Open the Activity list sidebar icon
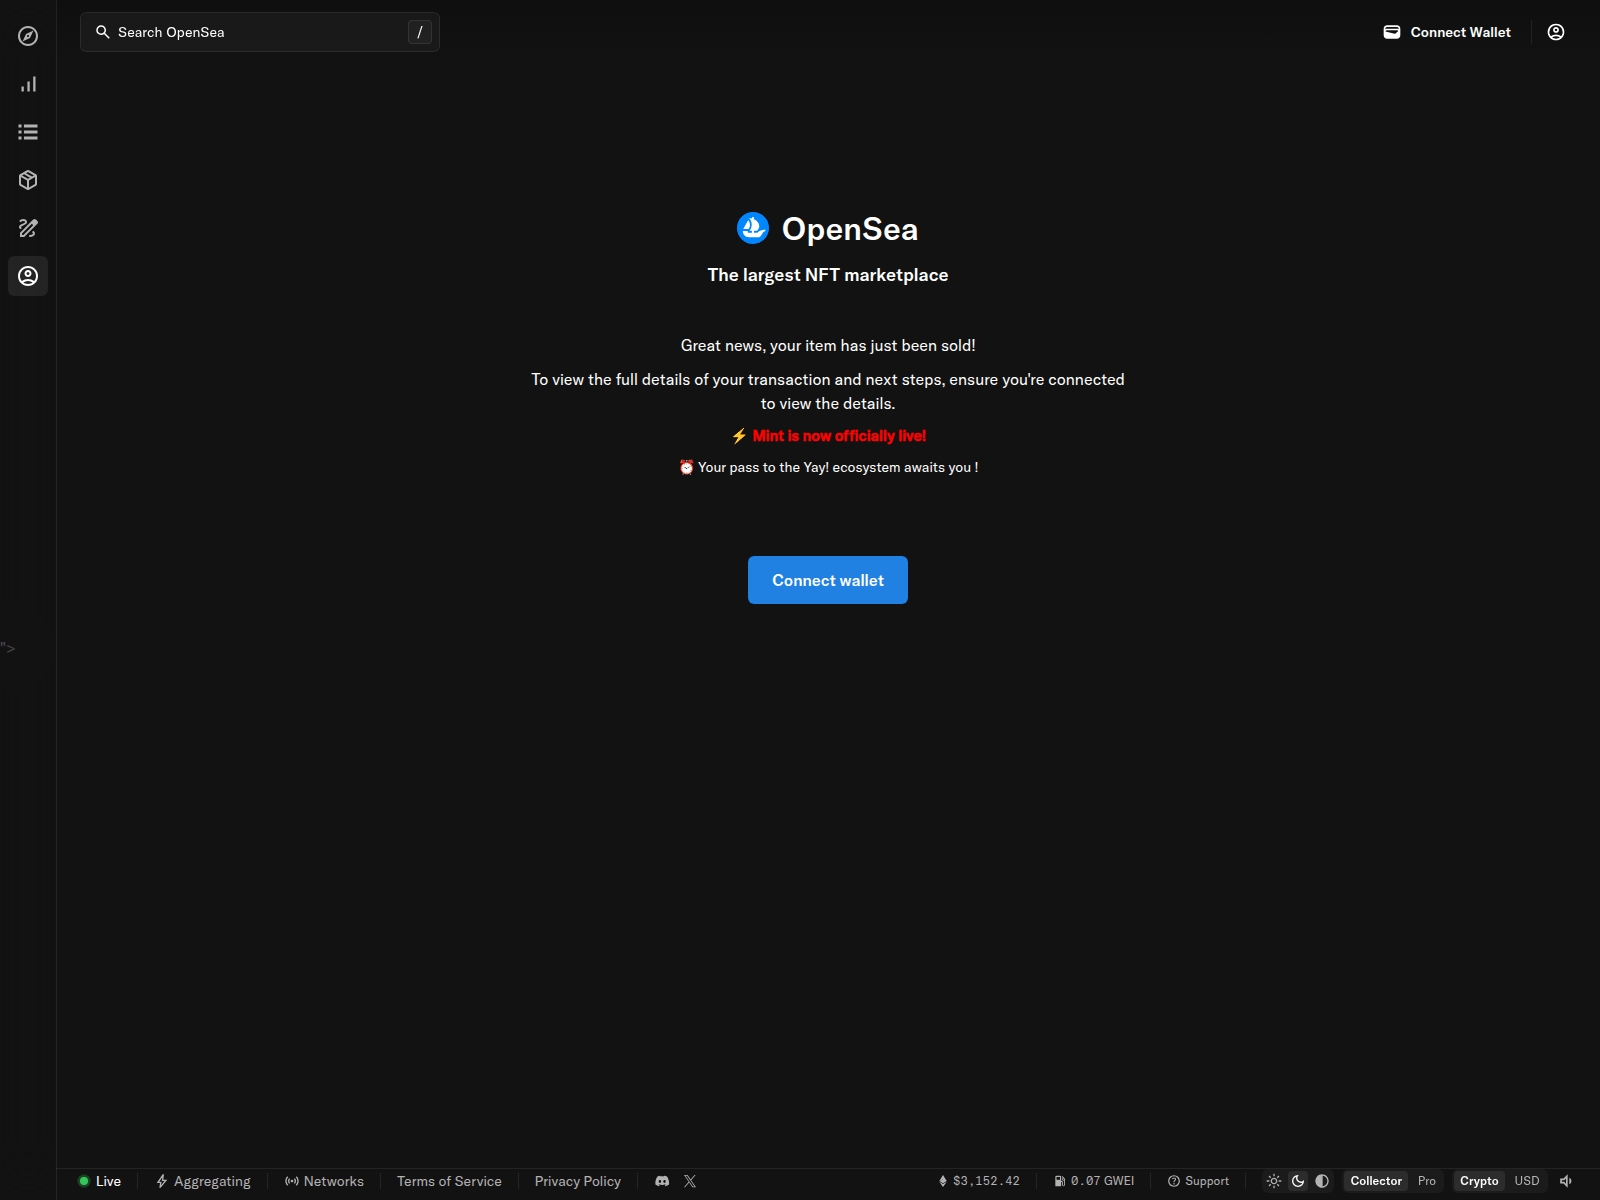 [x=28, y=132]
